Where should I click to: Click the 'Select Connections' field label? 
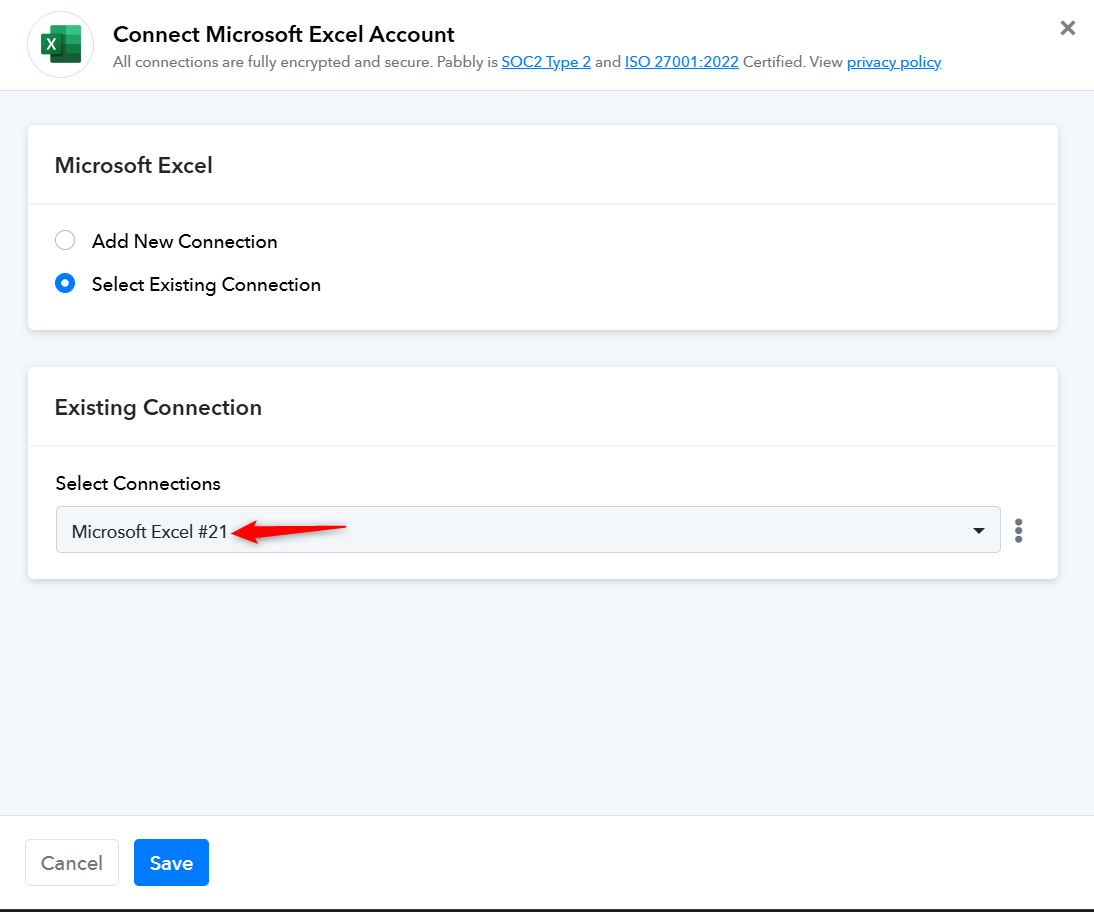click(x=138, y=484)
